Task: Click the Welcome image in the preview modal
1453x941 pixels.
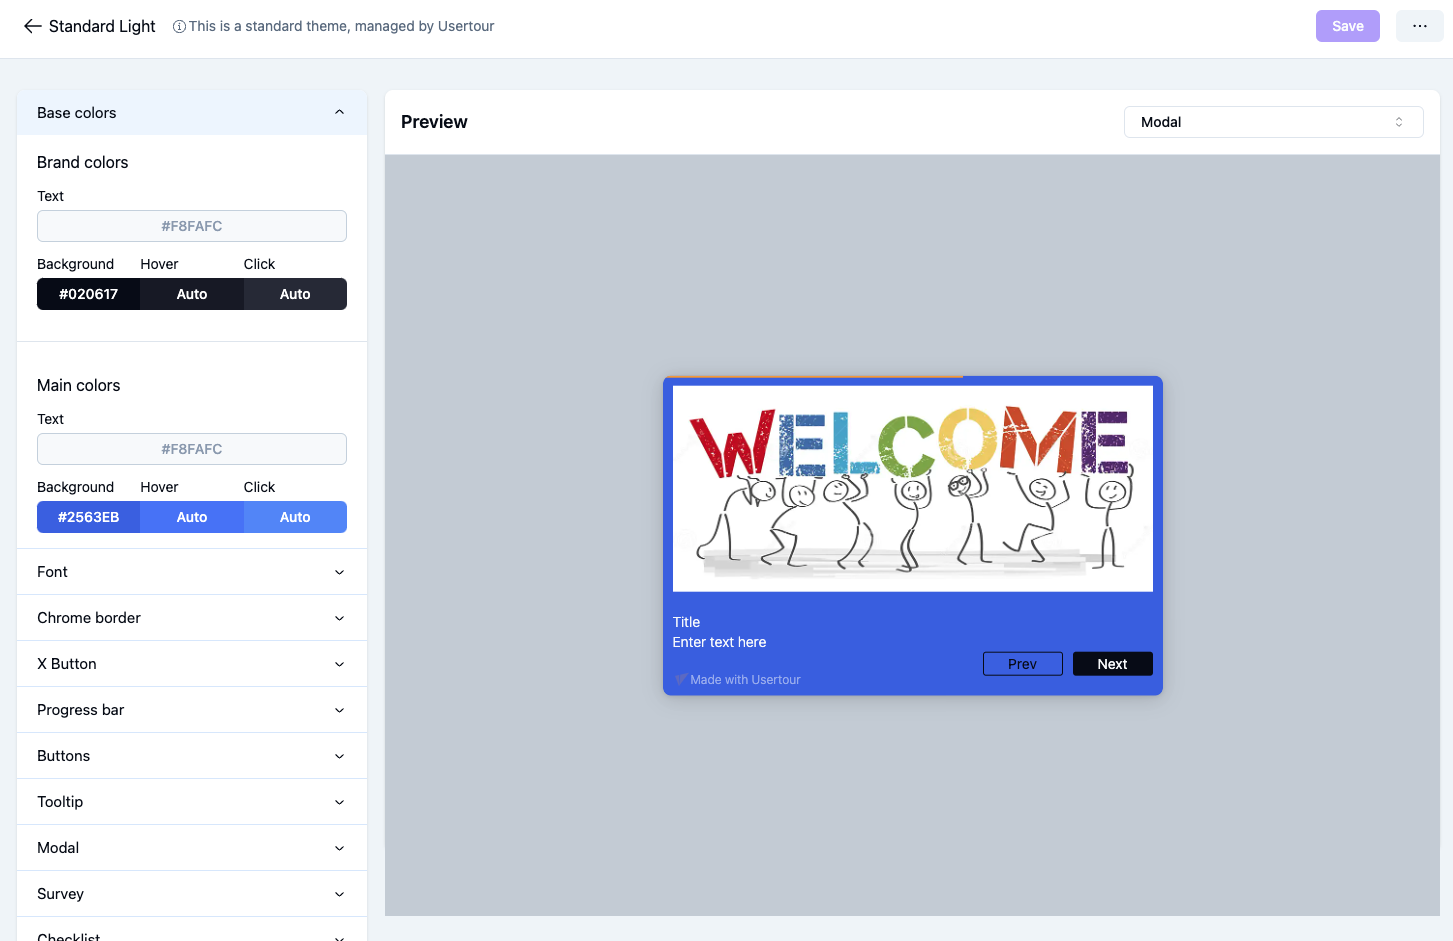Action: tap(912, 489)
